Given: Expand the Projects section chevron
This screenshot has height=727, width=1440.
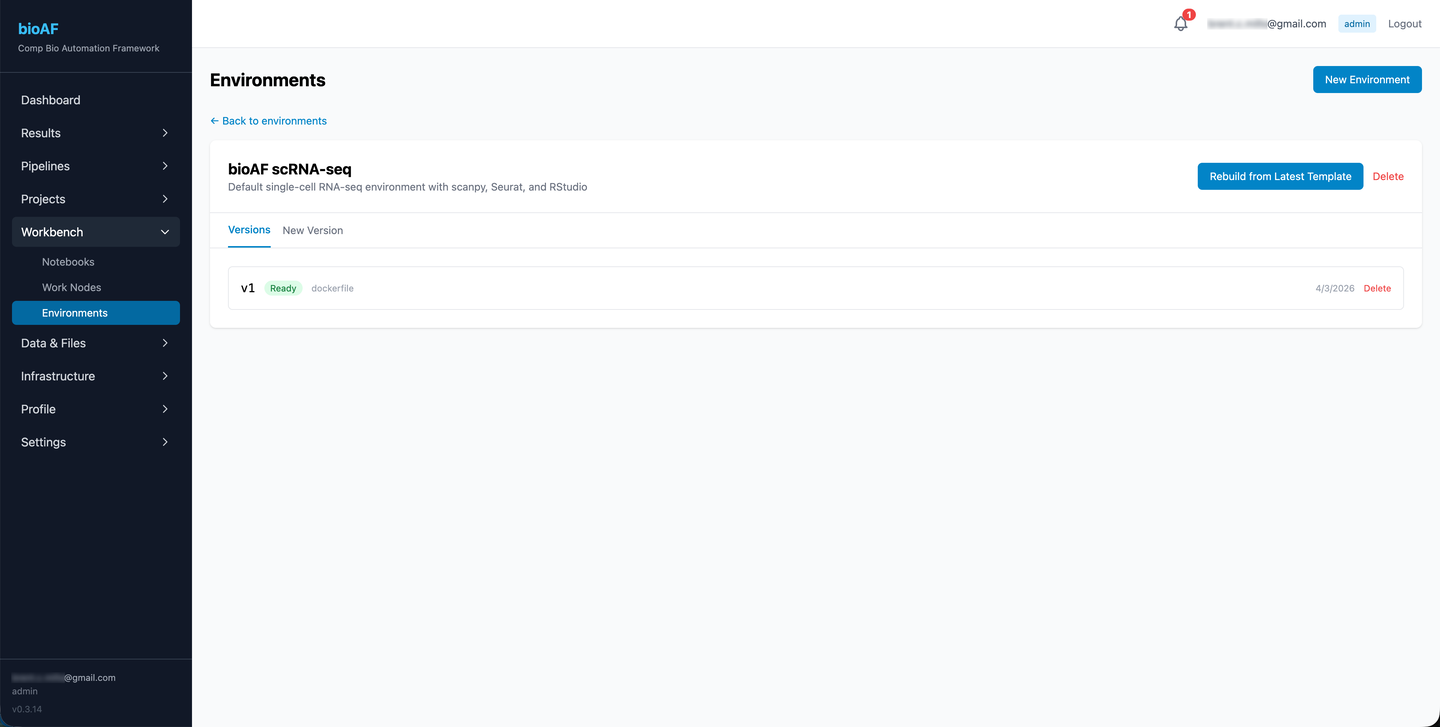Looking at the screenshot, I should coord(165,199).
